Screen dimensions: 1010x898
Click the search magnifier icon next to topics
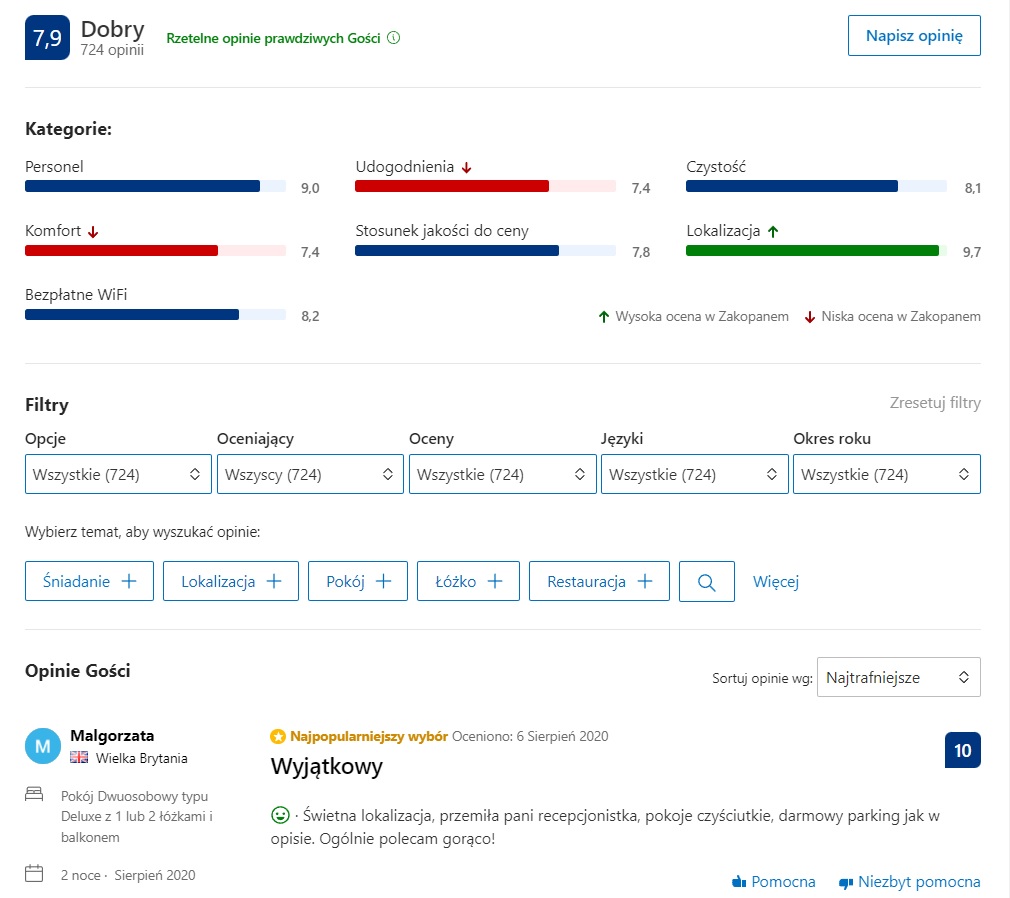coord(706,580)
